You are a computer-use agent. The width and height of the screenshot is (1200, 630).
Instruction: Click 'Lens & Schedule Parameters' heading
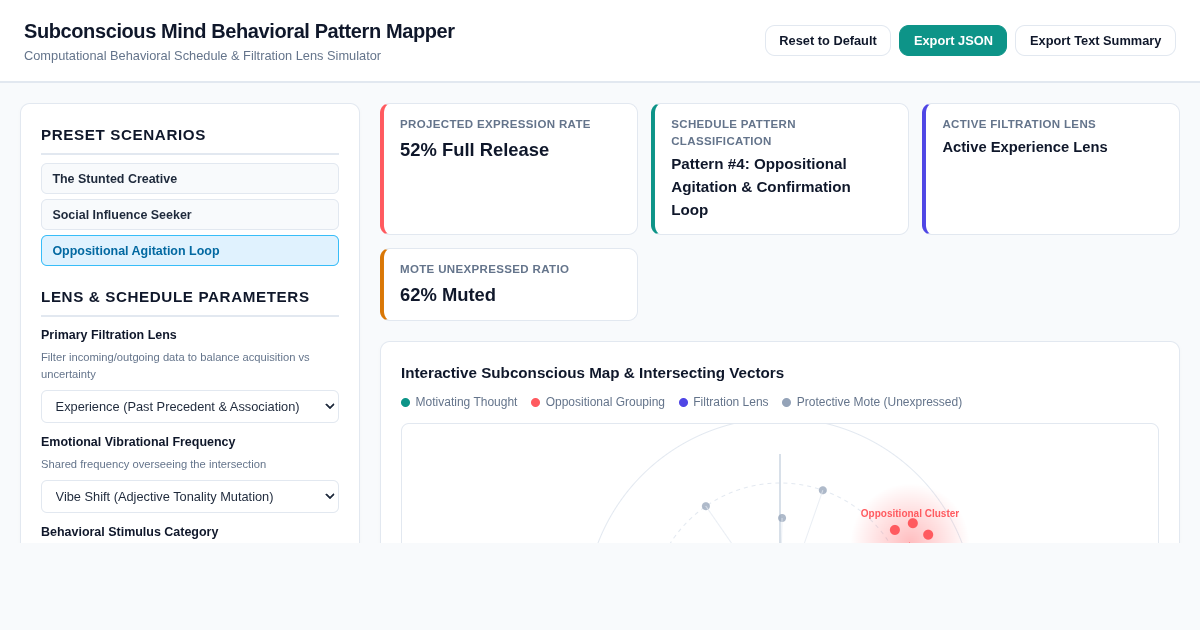175,297
